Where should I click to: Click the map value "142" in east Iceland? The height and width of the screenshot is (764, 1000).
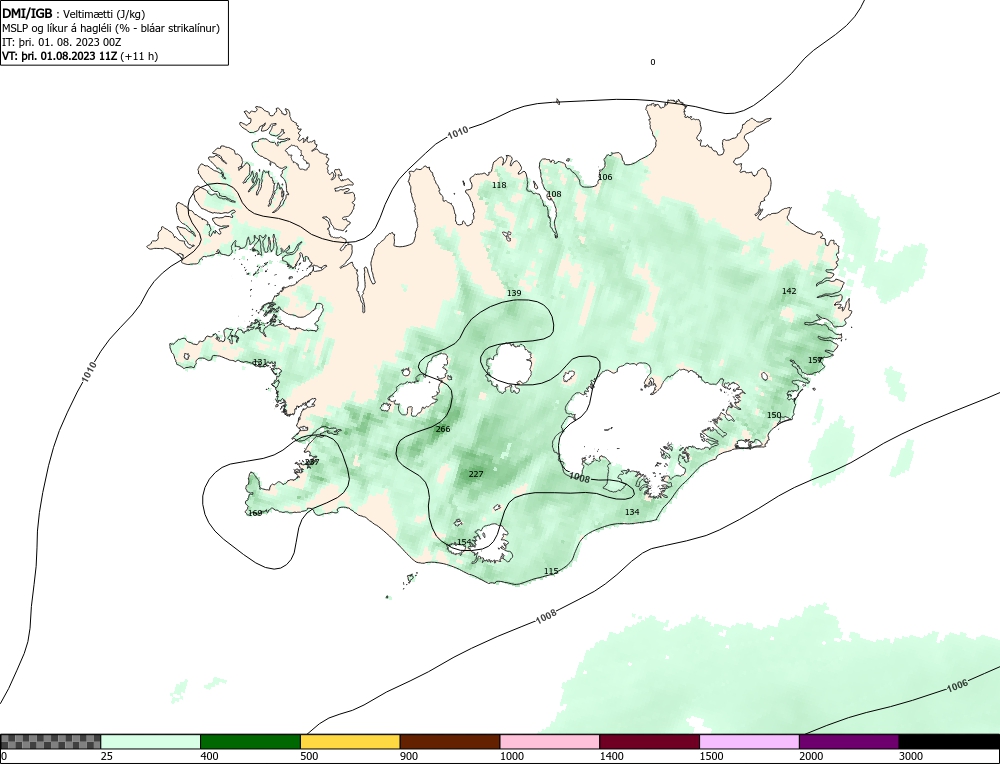pyautogui.click(x=789, y=291)
